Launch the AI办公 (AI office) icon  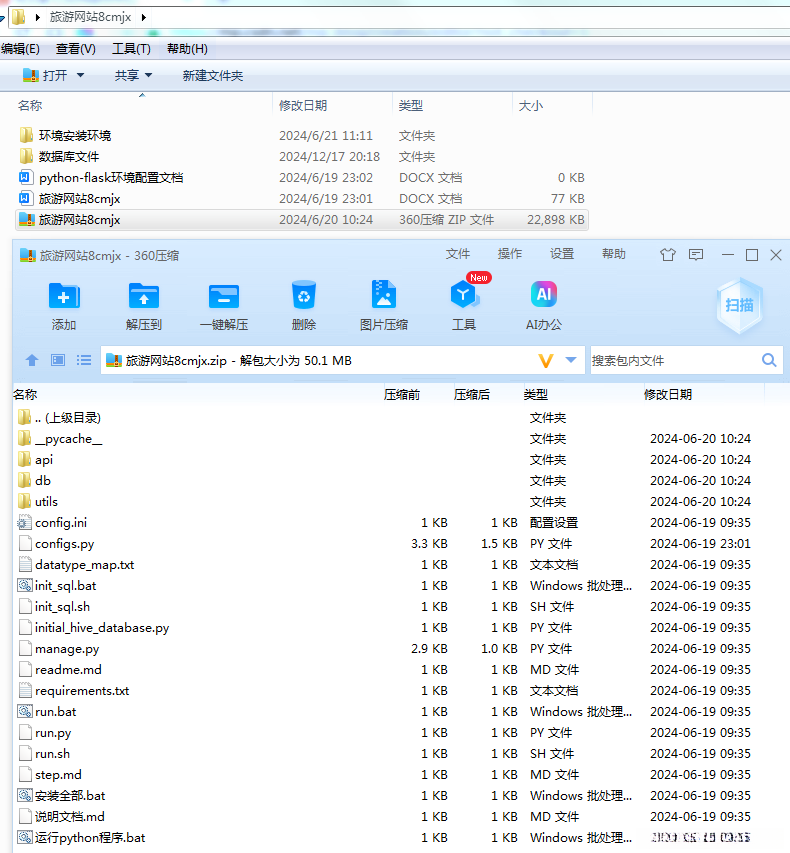point(544,294)
